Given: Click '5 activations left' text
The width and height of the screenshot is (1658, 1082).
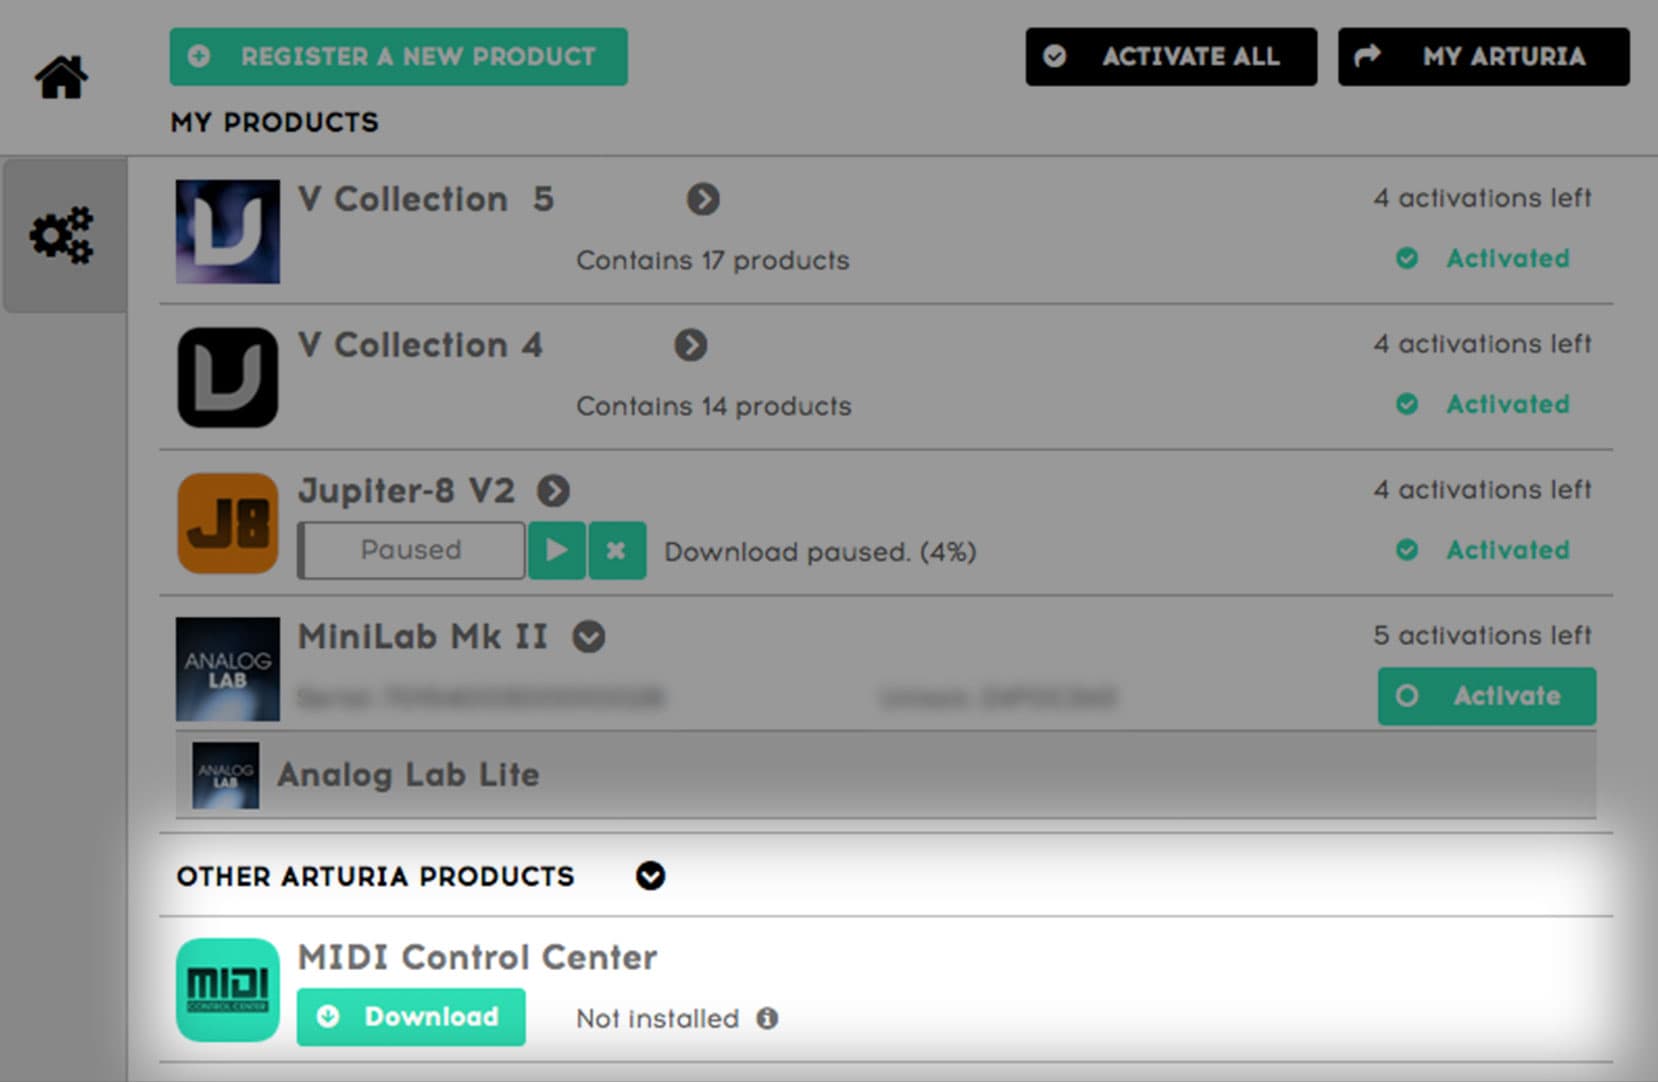Looking at the screenshot, I should [1482, 635].
